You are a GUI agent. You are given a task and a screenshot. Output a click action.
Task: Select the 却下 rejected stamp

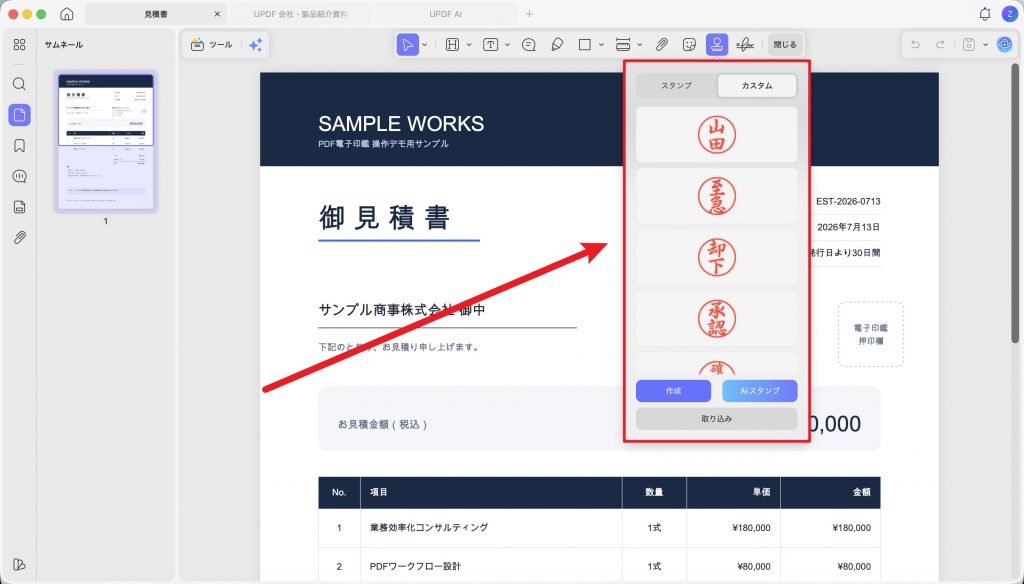(716, 257)
